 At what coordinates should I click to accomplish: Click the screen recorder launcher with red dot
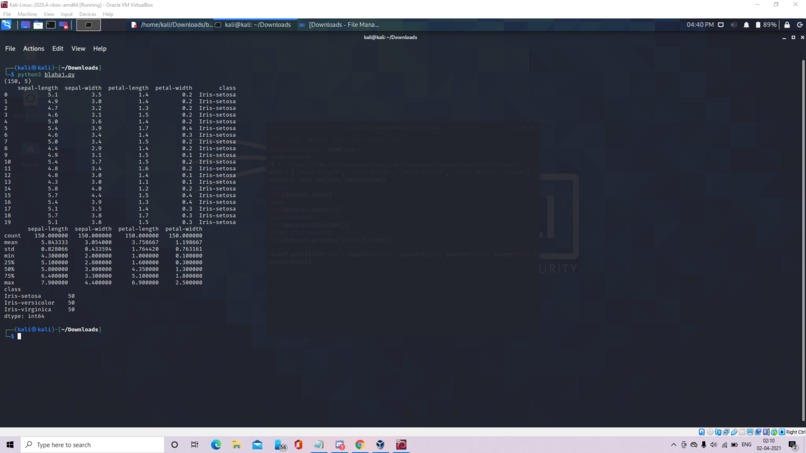click(64, 25)
